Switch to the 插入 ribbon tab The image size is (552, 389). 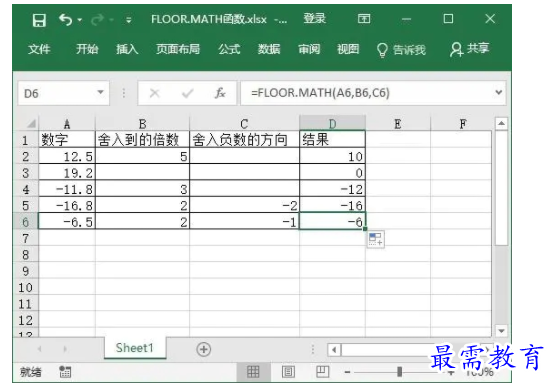point(127,49)
